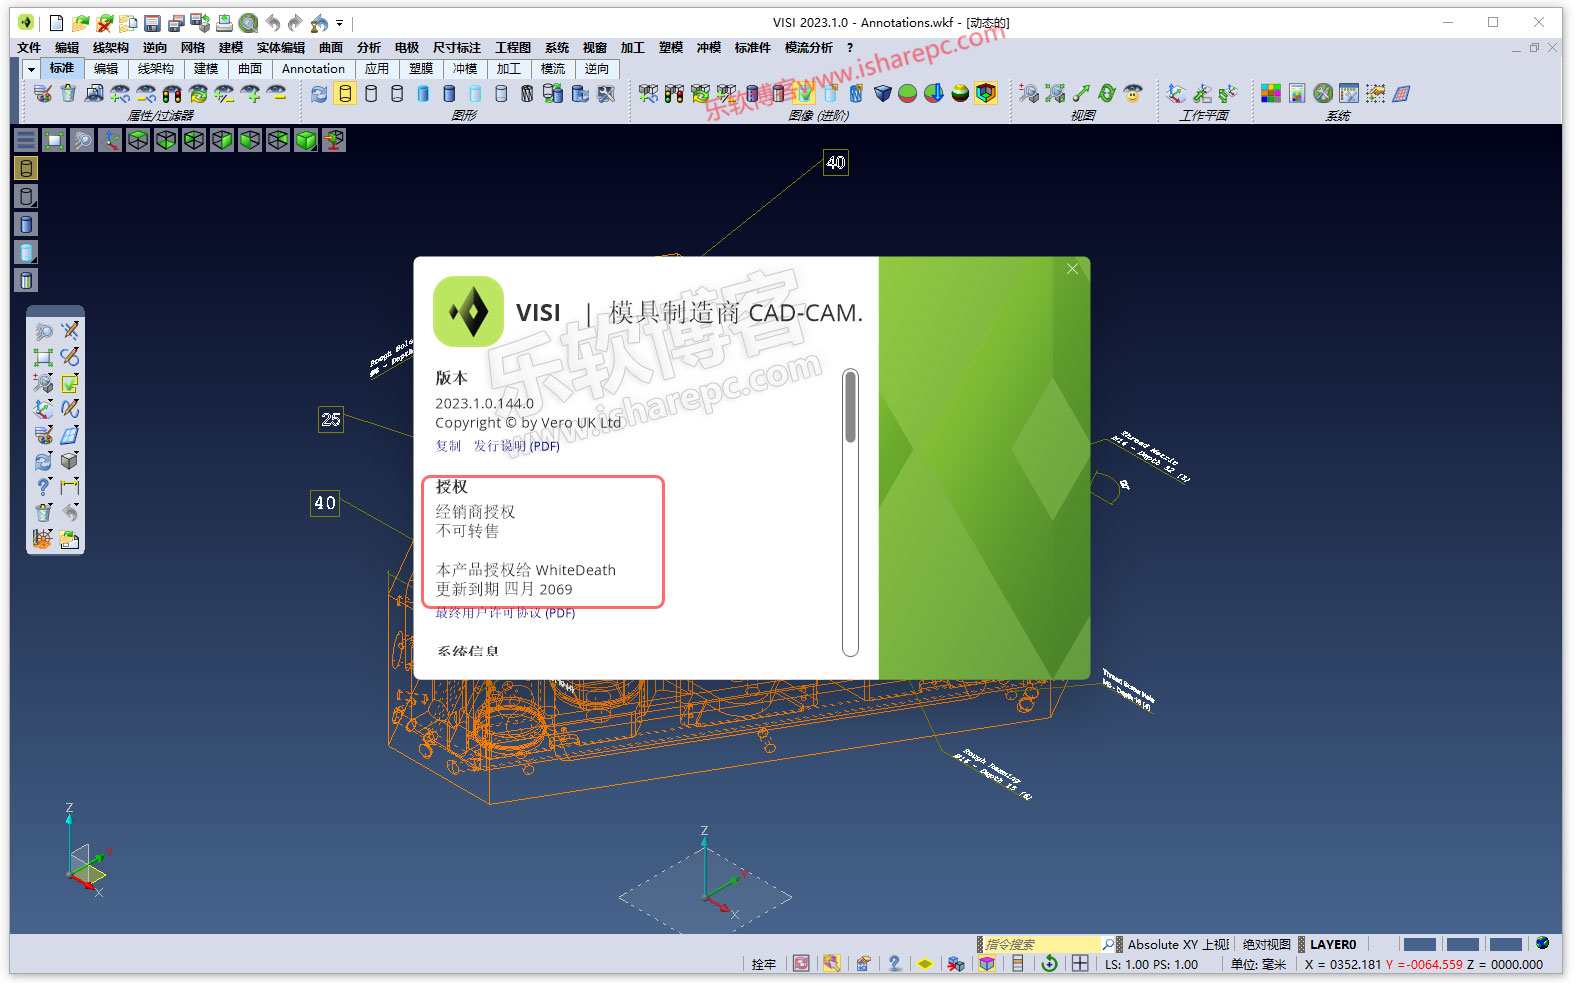Open the 绝对视图 view selector

click(1266, 944)
